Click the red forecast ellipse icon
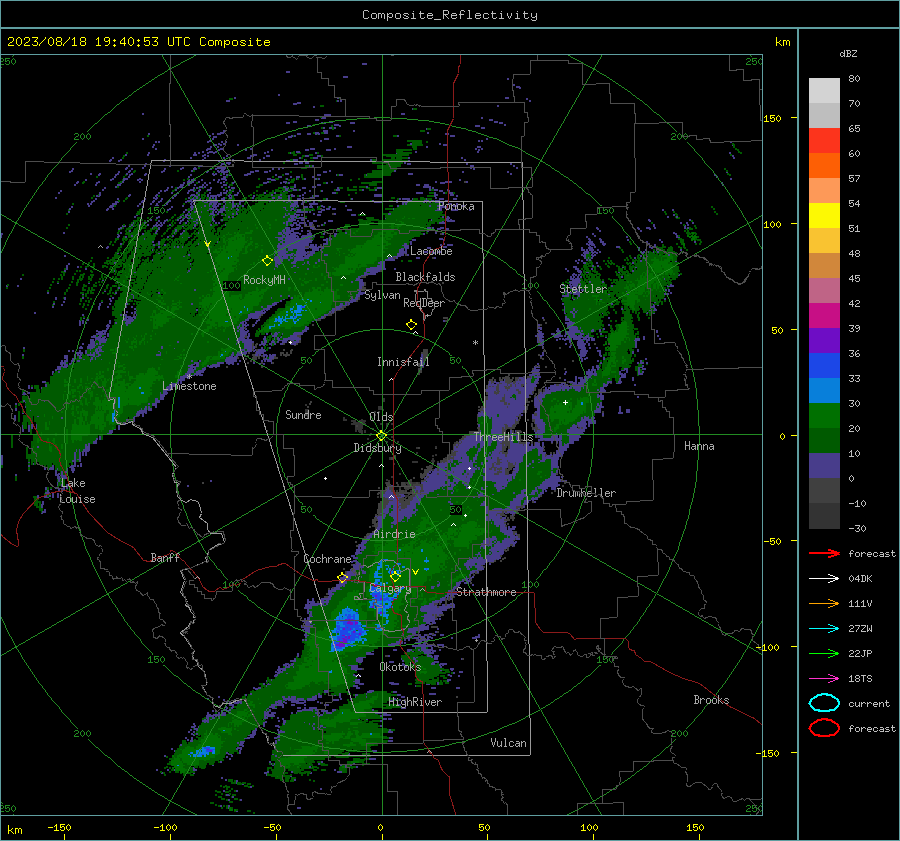The image size is (900, 841). 824,728
